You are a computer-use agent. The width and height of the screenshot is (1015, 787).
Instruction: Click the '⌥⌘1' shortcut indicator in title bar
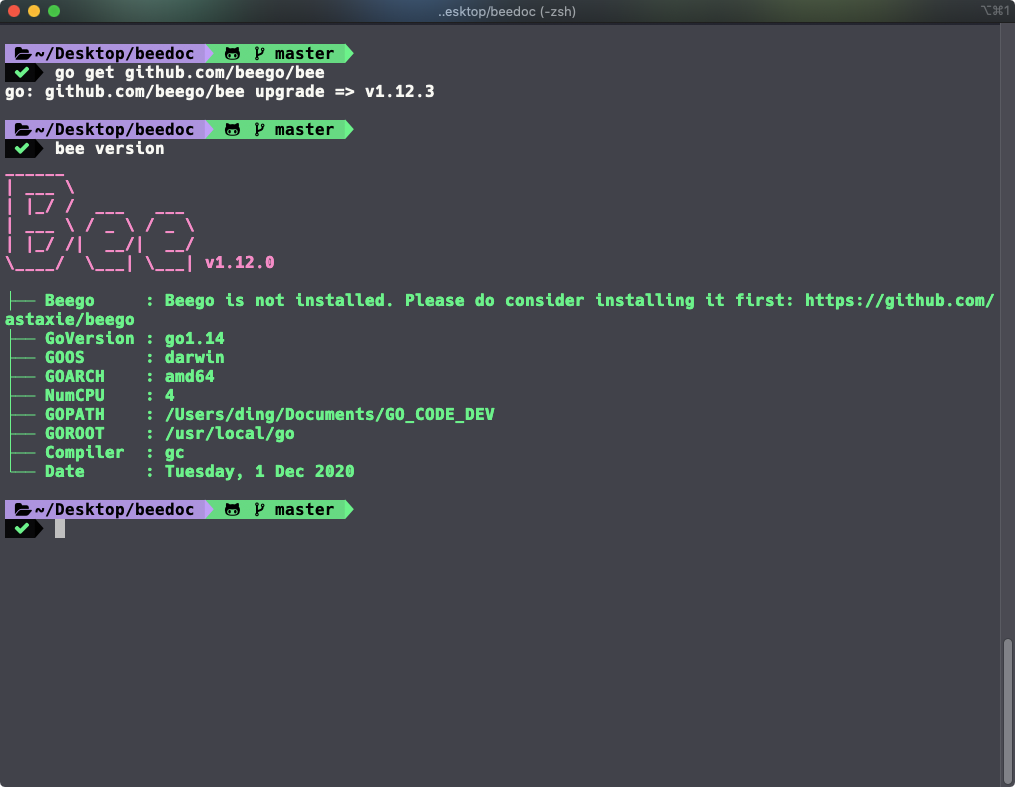point(995,10)
